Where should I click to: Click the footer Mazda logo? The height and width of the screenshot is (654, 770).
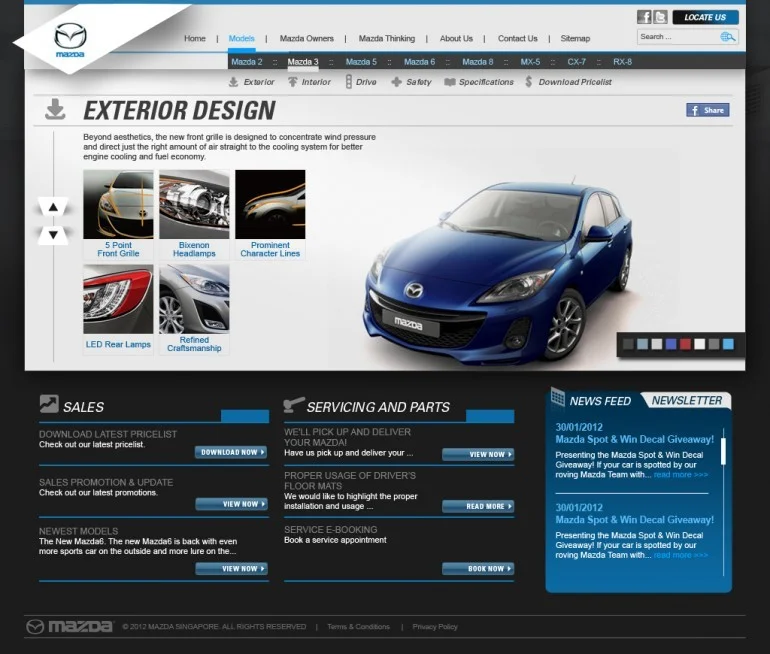tap(70, 627)
